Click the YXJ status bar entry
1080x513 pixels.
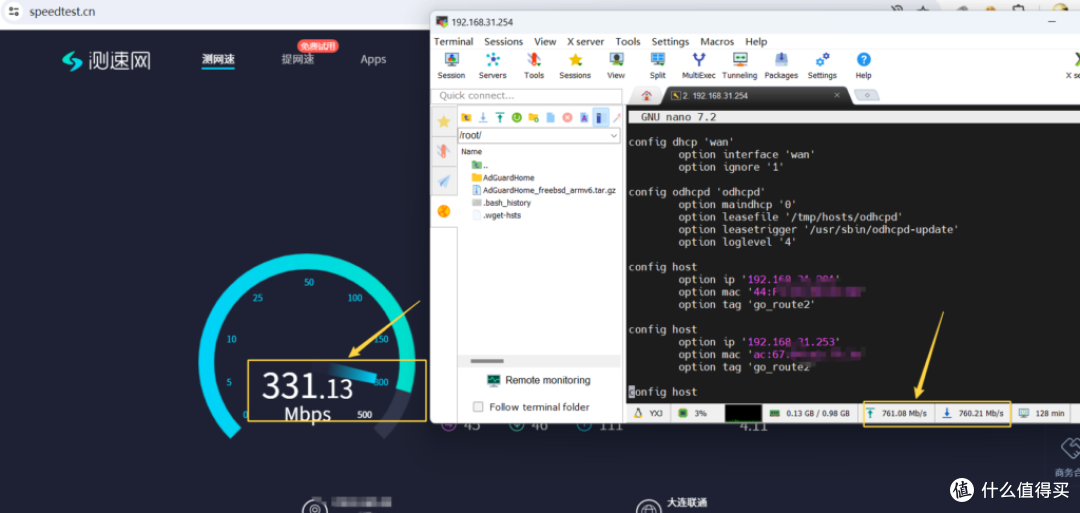(647, 413)
